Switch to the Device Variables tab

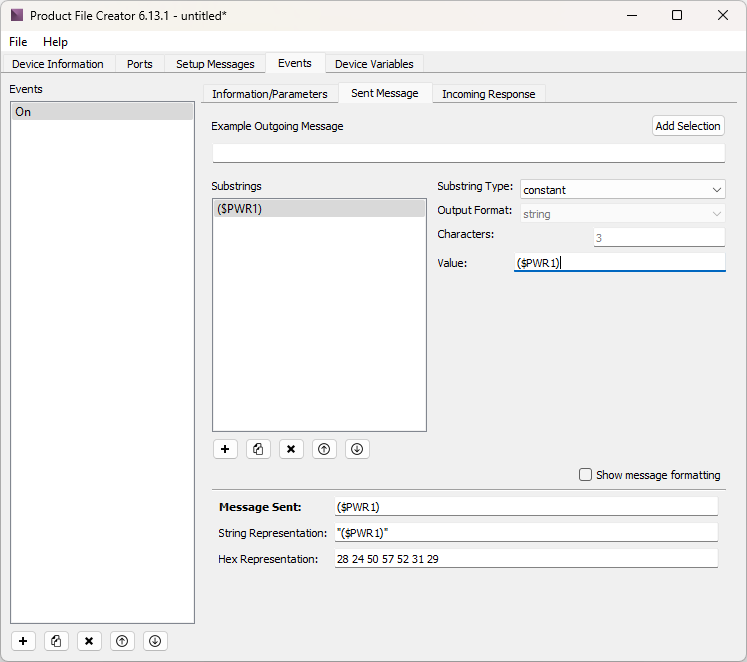pyautogui.click(x=374, y=64)
